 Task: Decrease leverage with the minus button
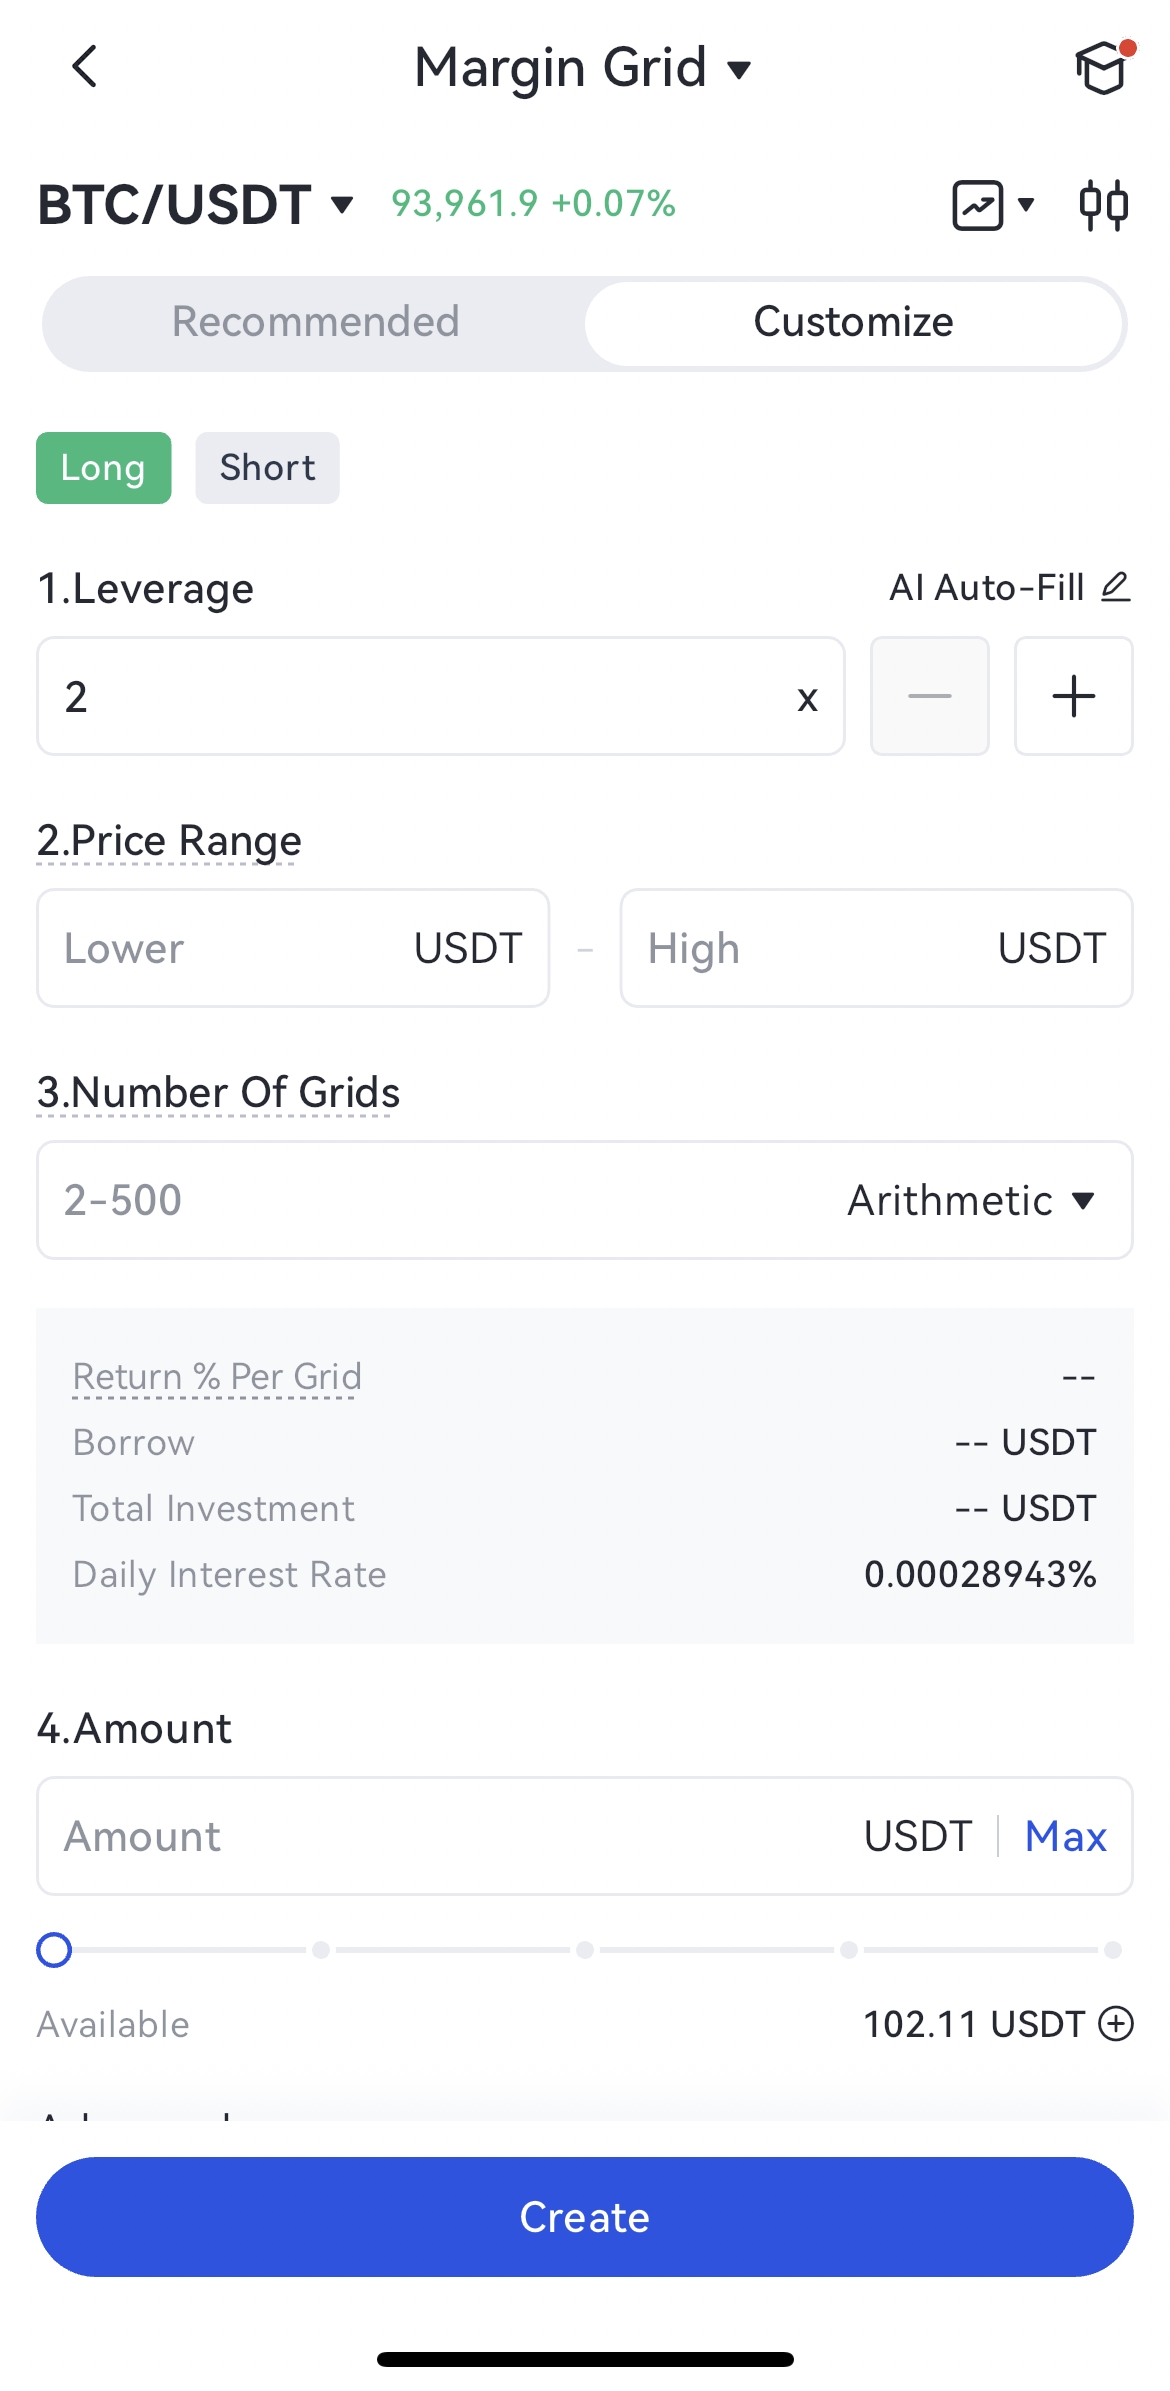point(929,696)
